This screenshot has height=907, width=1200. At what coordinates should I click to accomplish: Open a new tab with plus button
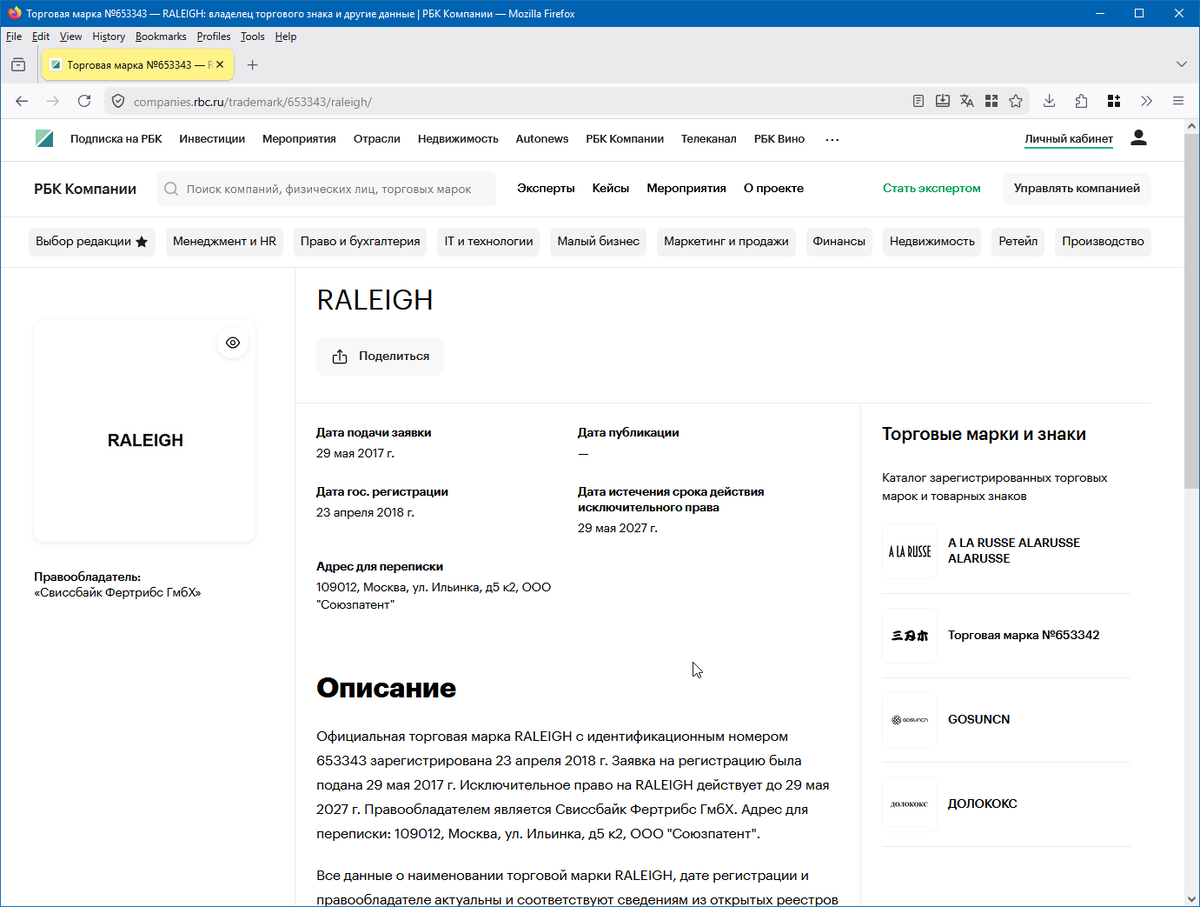tap(252, 65)
